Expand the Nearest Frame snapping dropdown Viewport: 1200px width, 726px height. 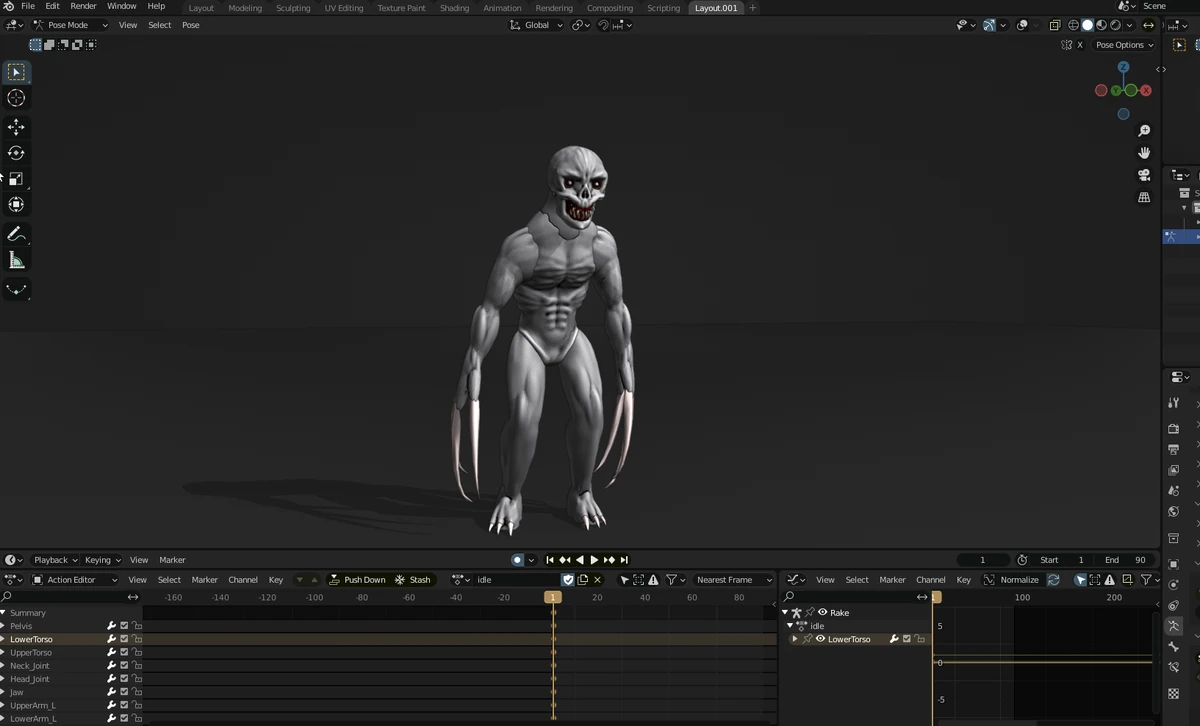coord(733,580)
